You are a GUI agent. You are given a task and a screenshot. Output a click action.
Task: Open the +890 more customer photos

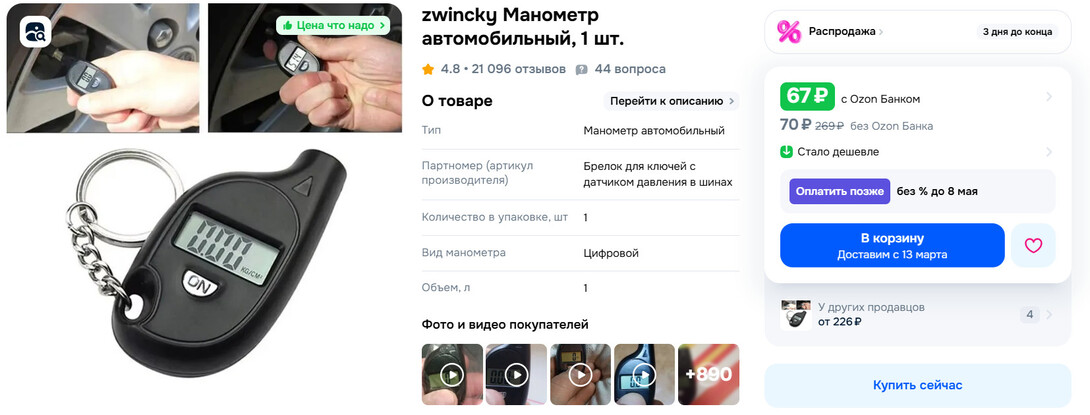tap(708, 375)
